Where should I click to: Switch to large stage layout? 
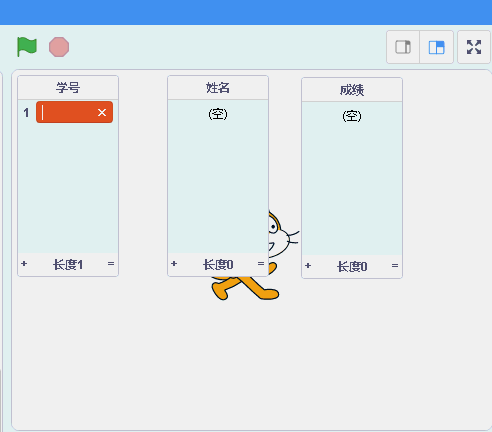tap(436, 47)
